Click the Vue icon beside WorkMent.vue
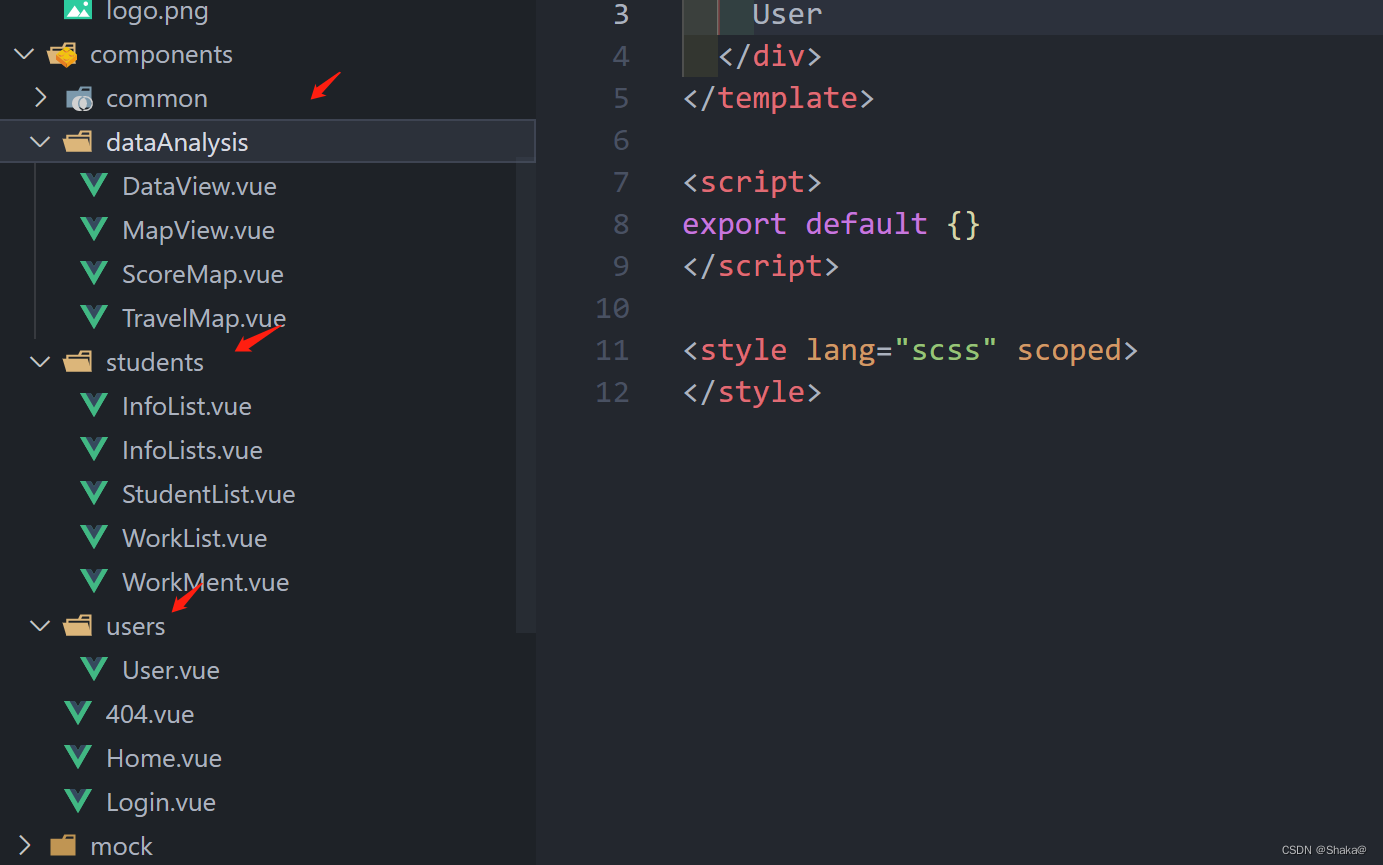The width and height of the screenshot is (1383, 865). click(94, 582)
